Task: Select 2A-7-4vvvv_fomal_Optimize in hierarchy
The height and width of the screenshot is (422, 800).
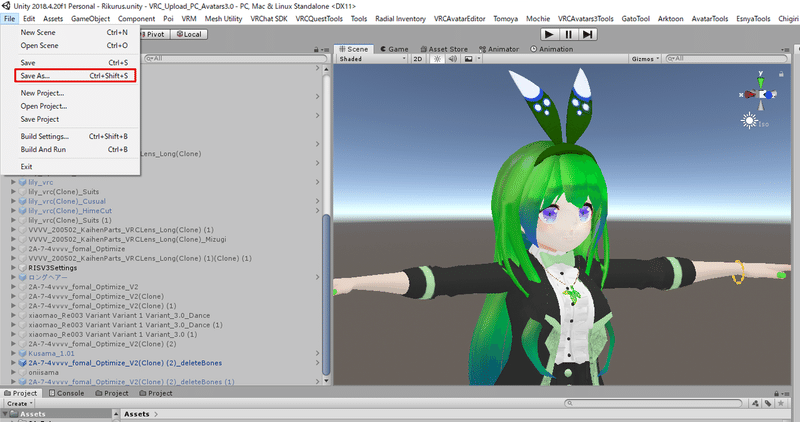Action: tap(77, 249)
